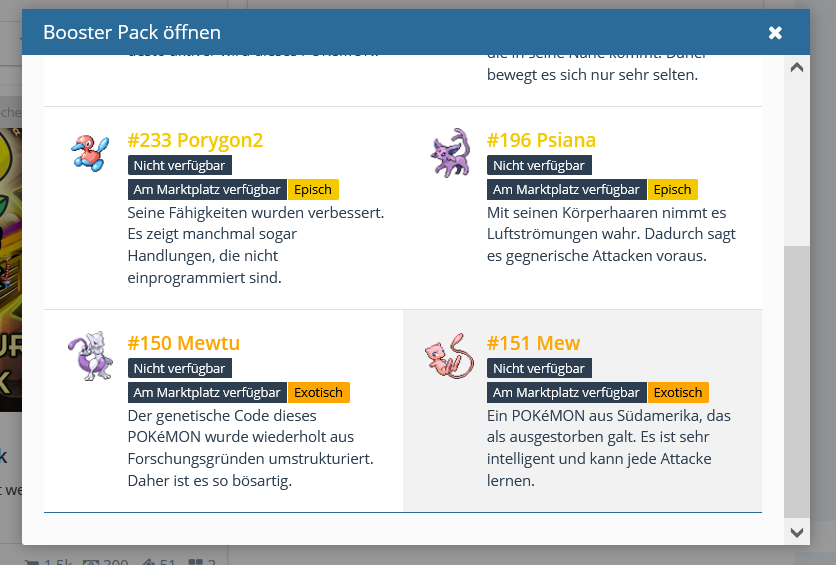This screenshot has width=836, height=565.
Task: Click Mew's Am Marktplatz verfügbar badge
Action: (566, 393)
